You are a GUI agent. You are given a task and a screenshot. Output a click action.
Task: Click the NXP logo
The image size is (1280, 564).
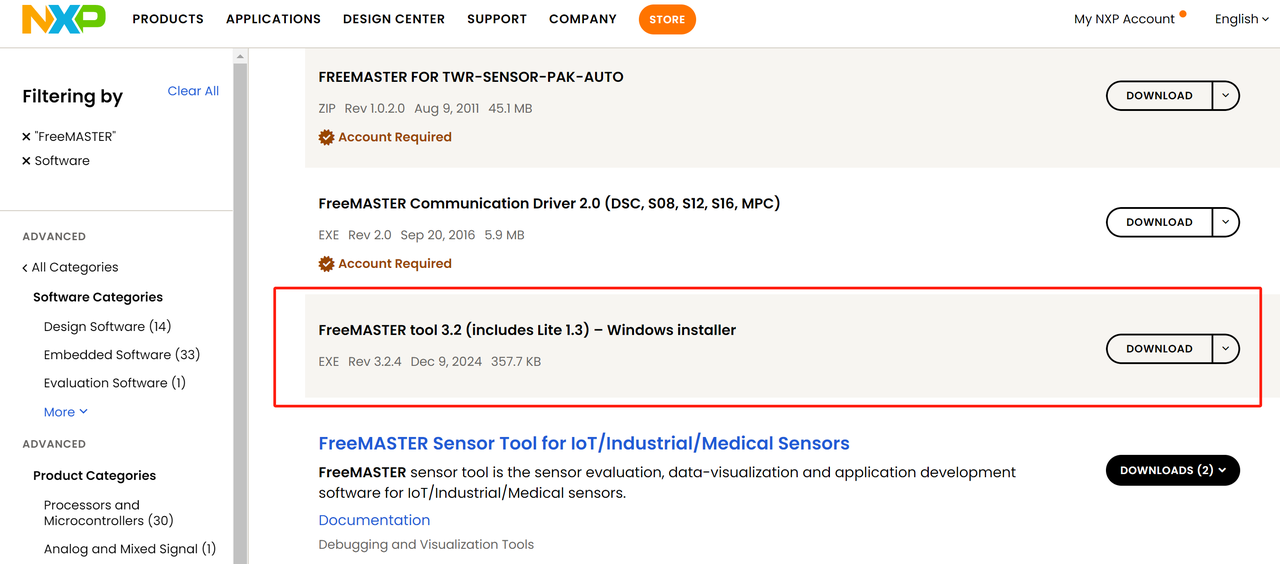[64, 19]
